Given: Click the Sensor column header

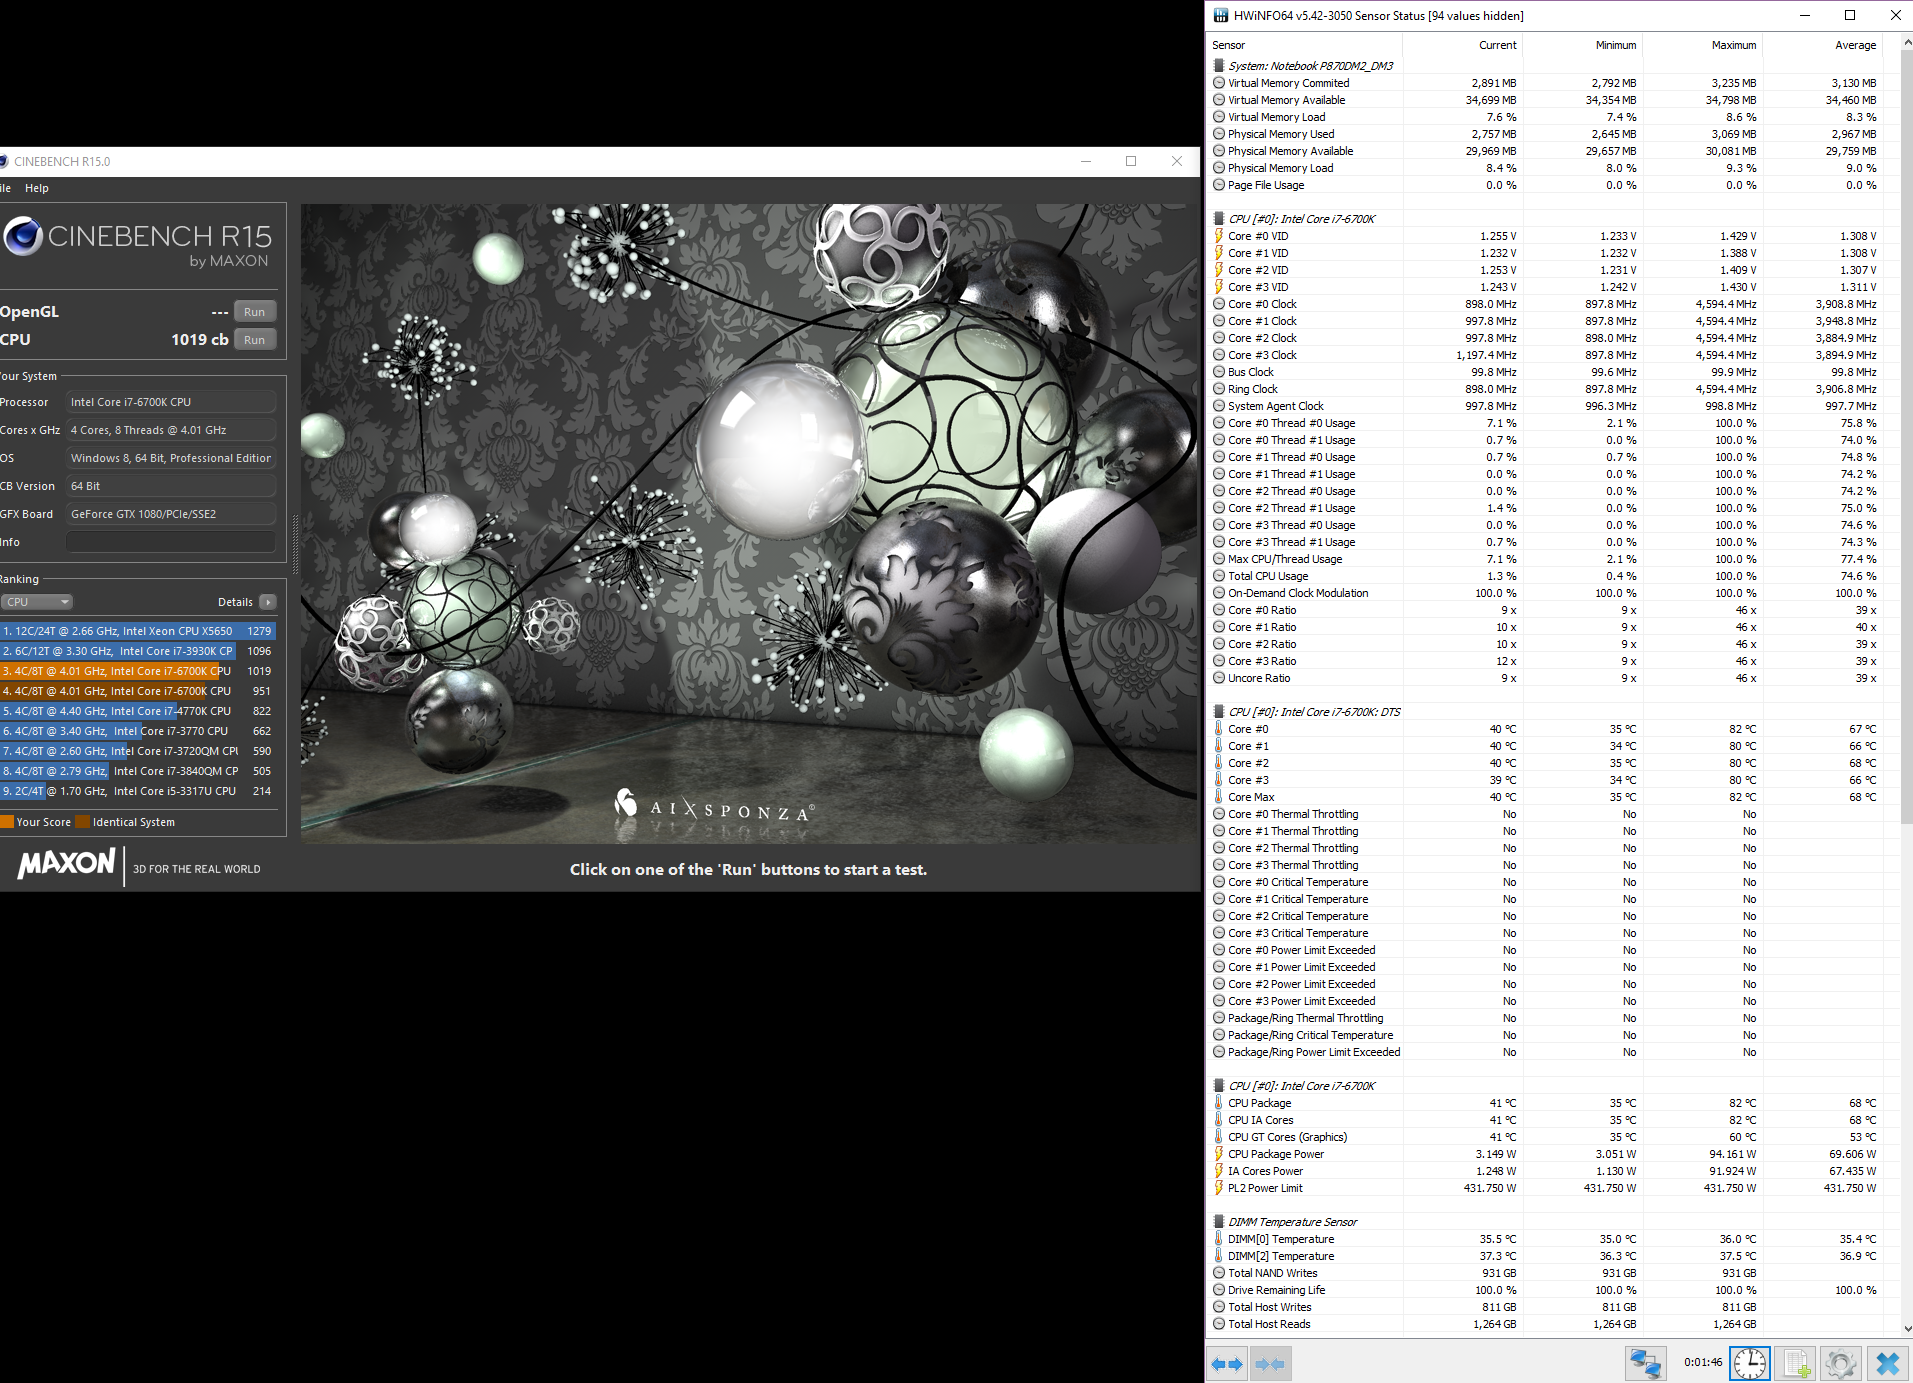Looking at the screenshot, I should point(1228,45).
